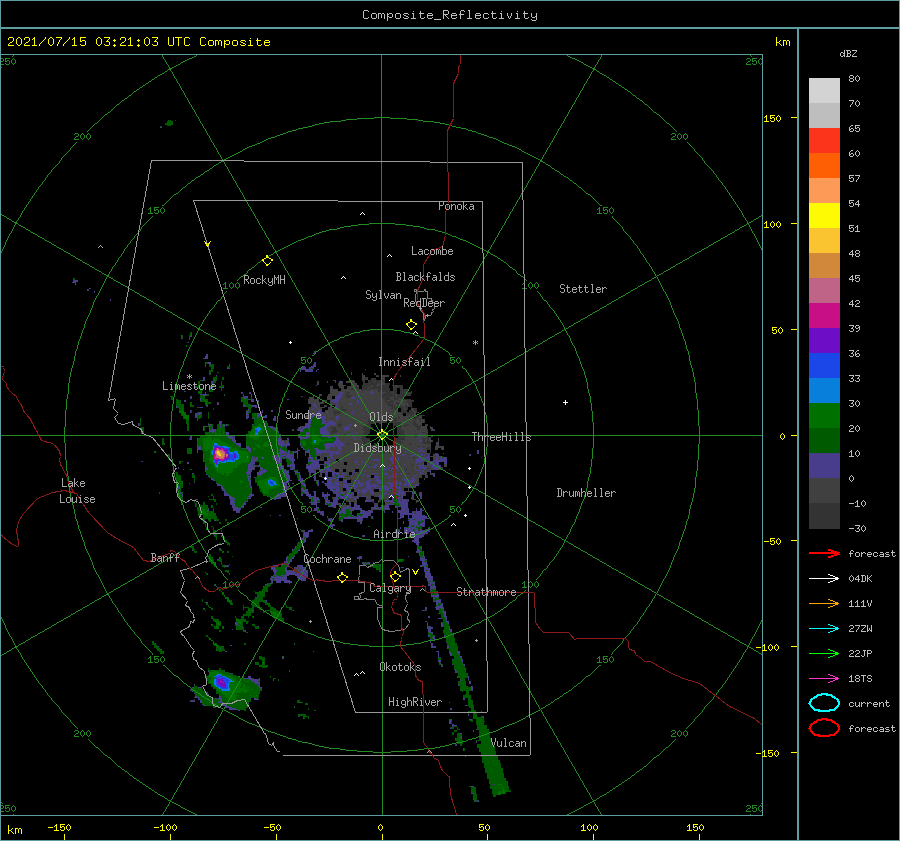Click the Cochrane label
Viewport: 900px width, 841px height.
click(327, 559)
